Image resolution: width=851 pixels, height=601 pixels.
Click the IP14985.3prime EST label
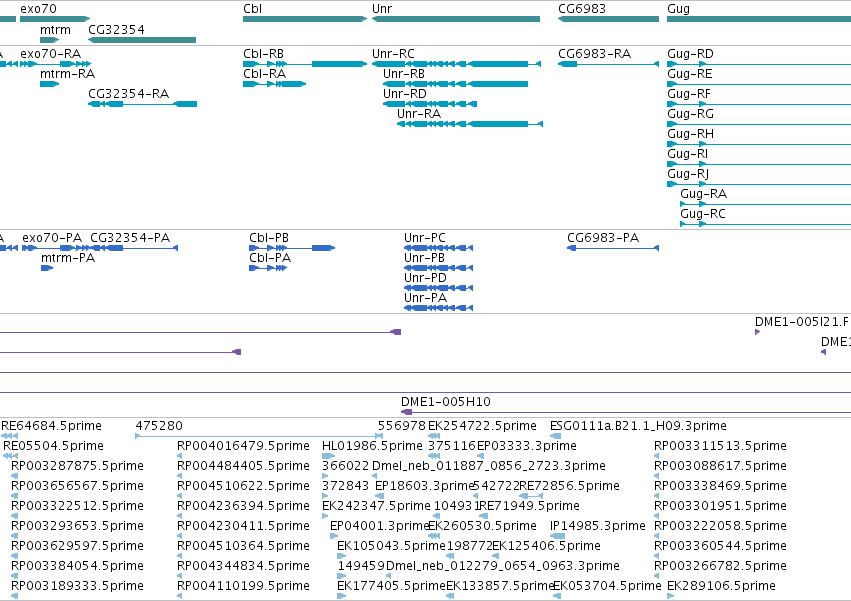598,526
